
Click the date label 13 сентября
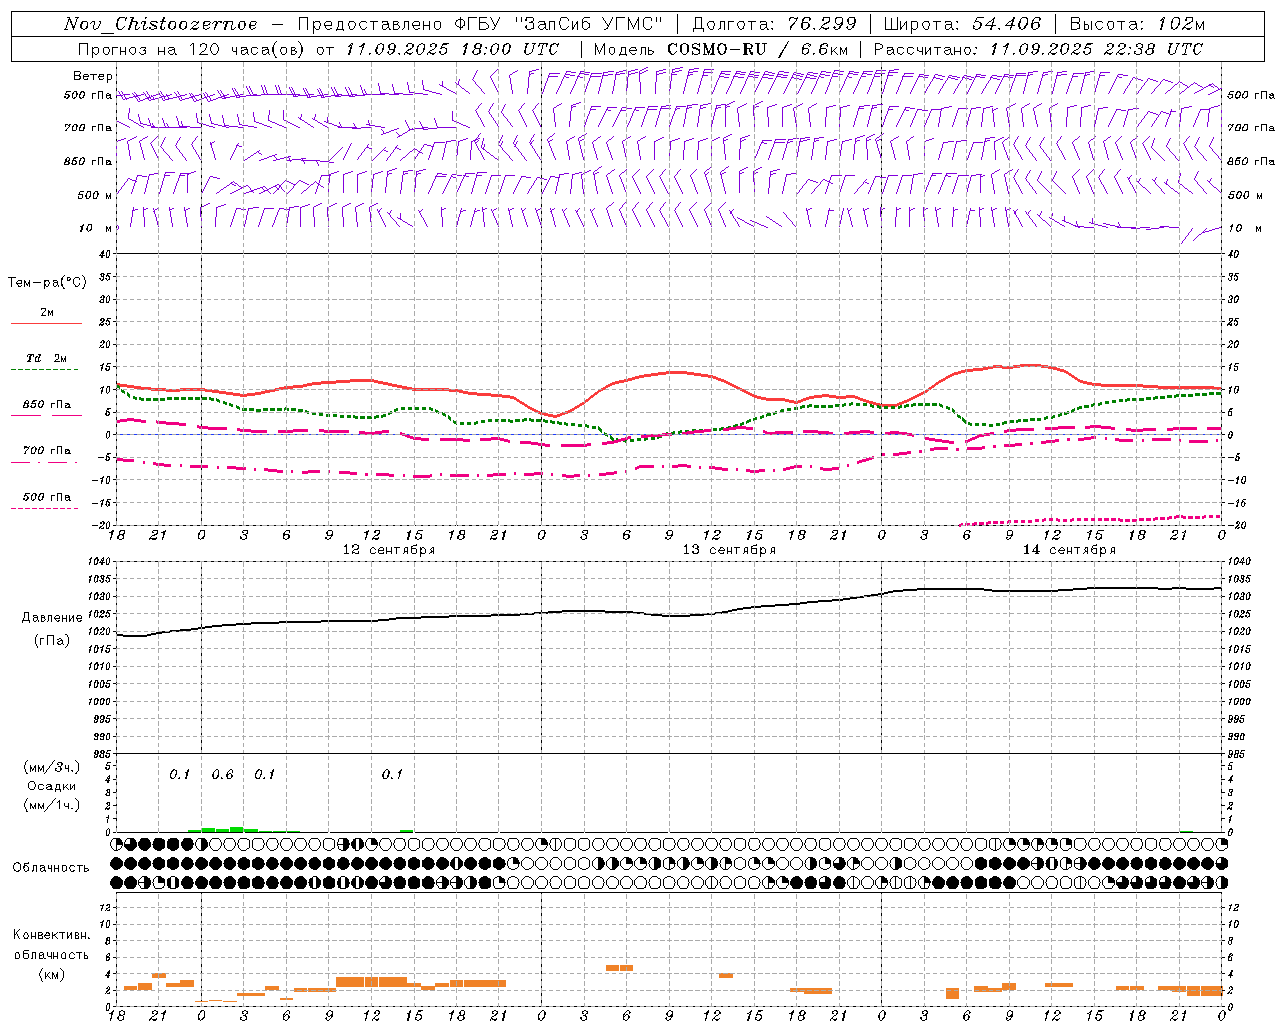(729, 550)
